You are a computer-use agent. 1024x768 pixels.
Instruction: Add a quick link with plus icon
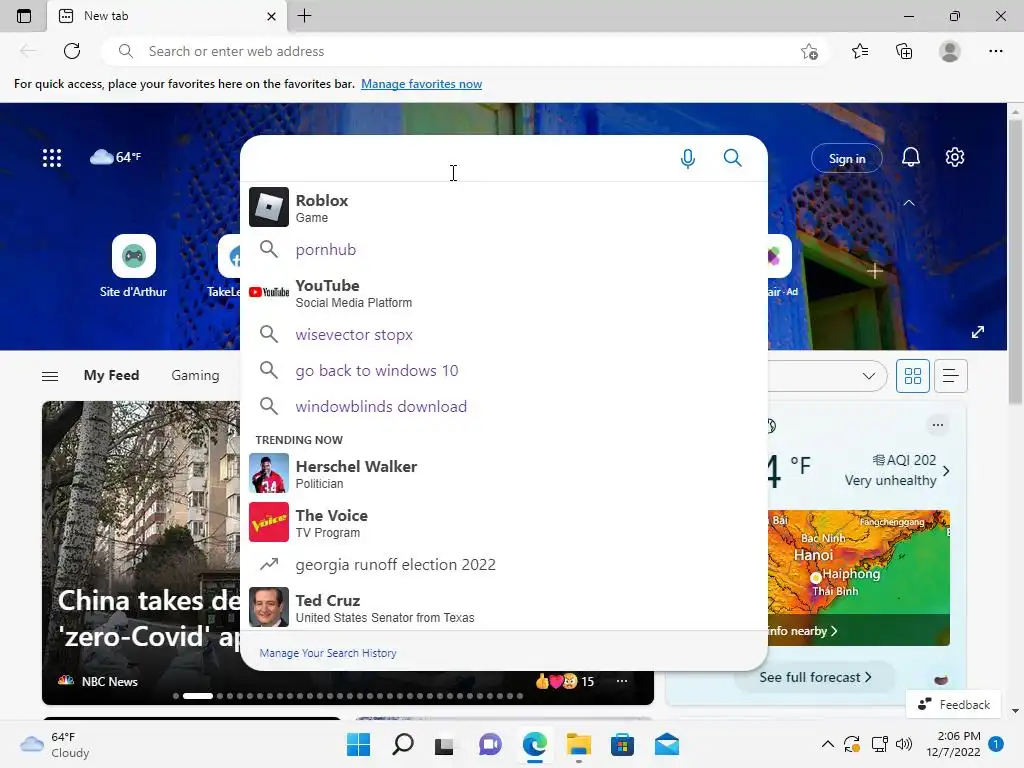click(x=875, y=270)
